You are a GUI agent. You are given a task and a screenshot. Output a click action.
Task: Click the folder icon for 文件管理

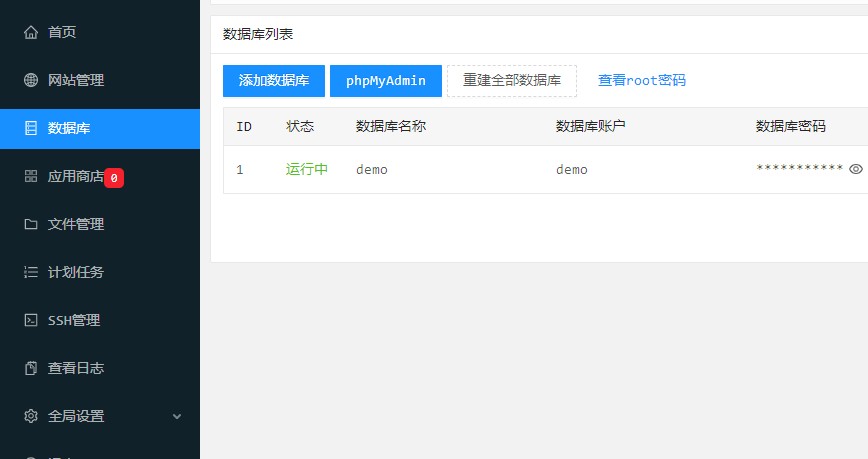point(30,224)
